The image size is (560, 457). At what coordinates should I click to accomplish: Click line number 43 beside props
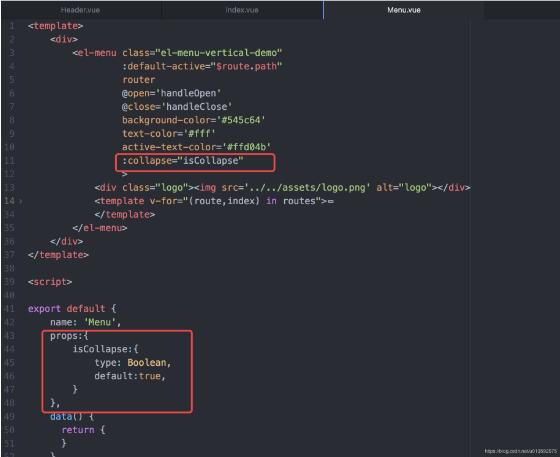coord(9,336)
